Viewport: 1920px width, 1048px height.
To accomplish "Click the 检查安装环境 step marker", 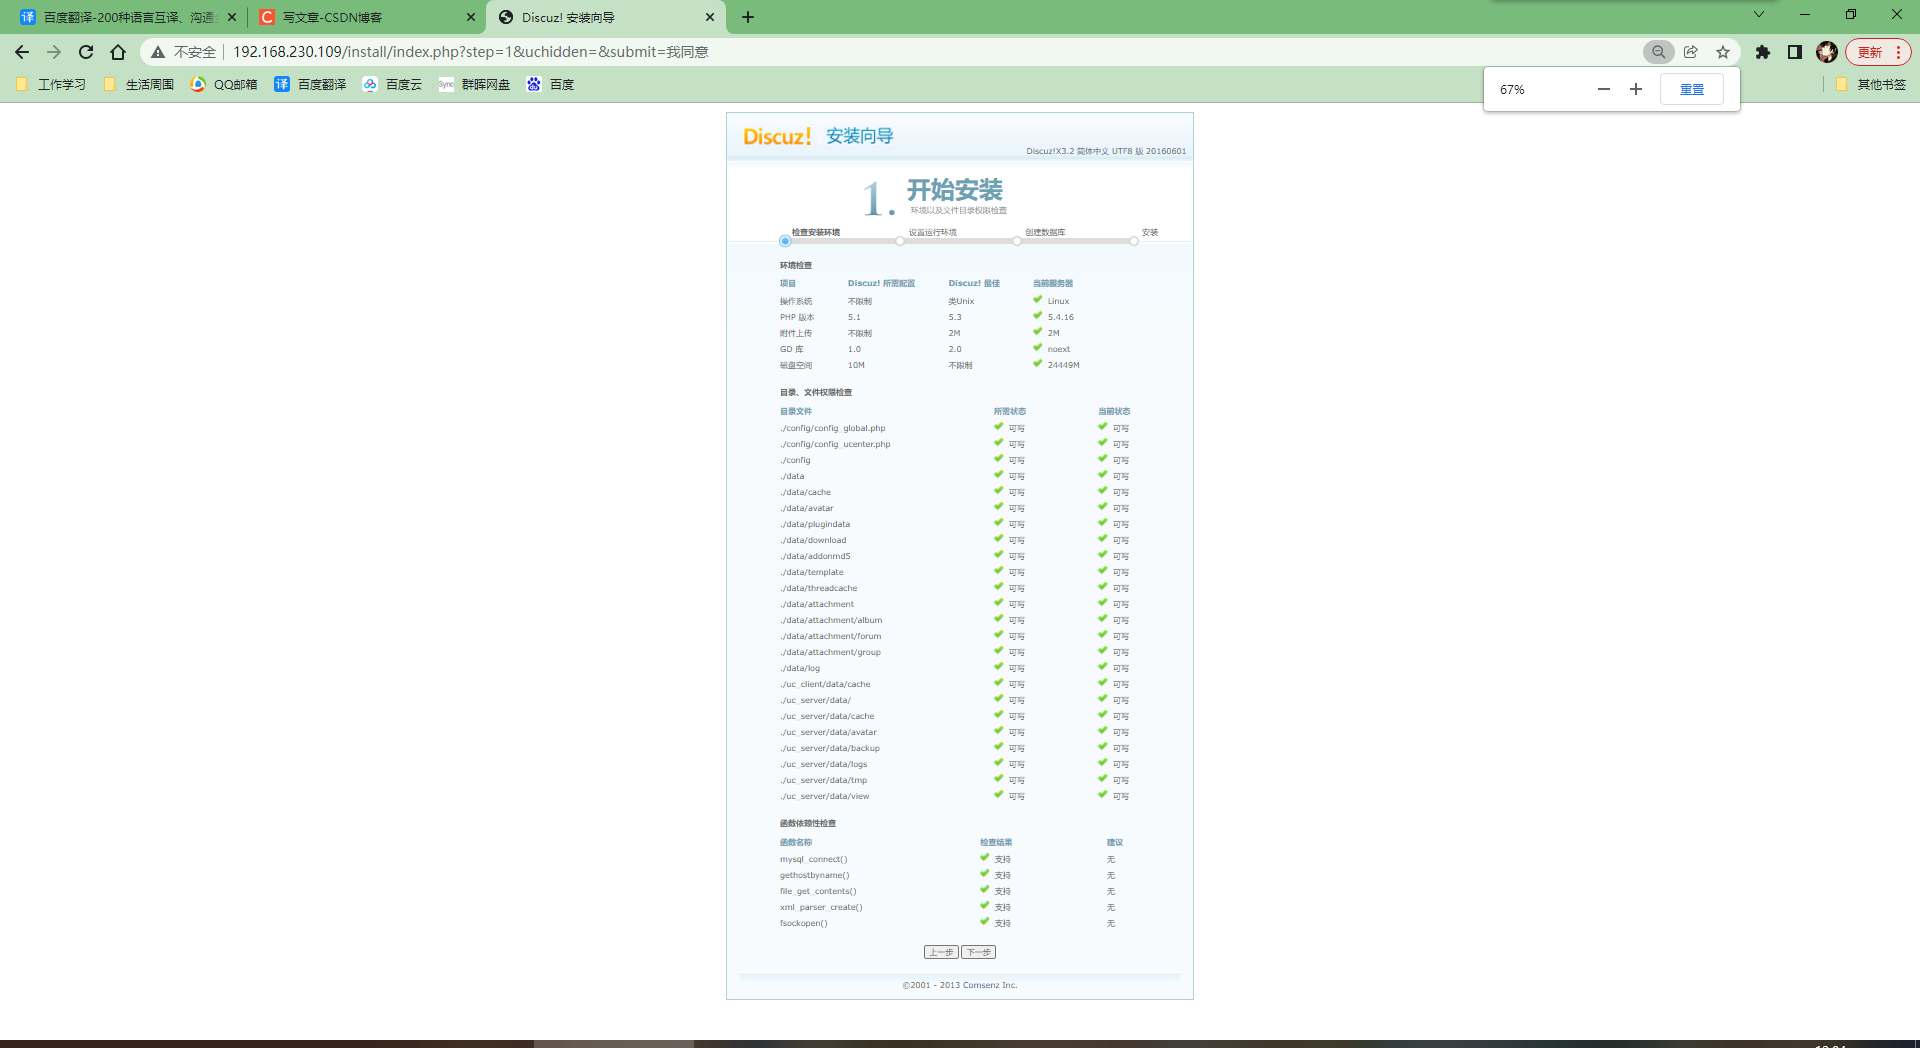I will 785,241.
